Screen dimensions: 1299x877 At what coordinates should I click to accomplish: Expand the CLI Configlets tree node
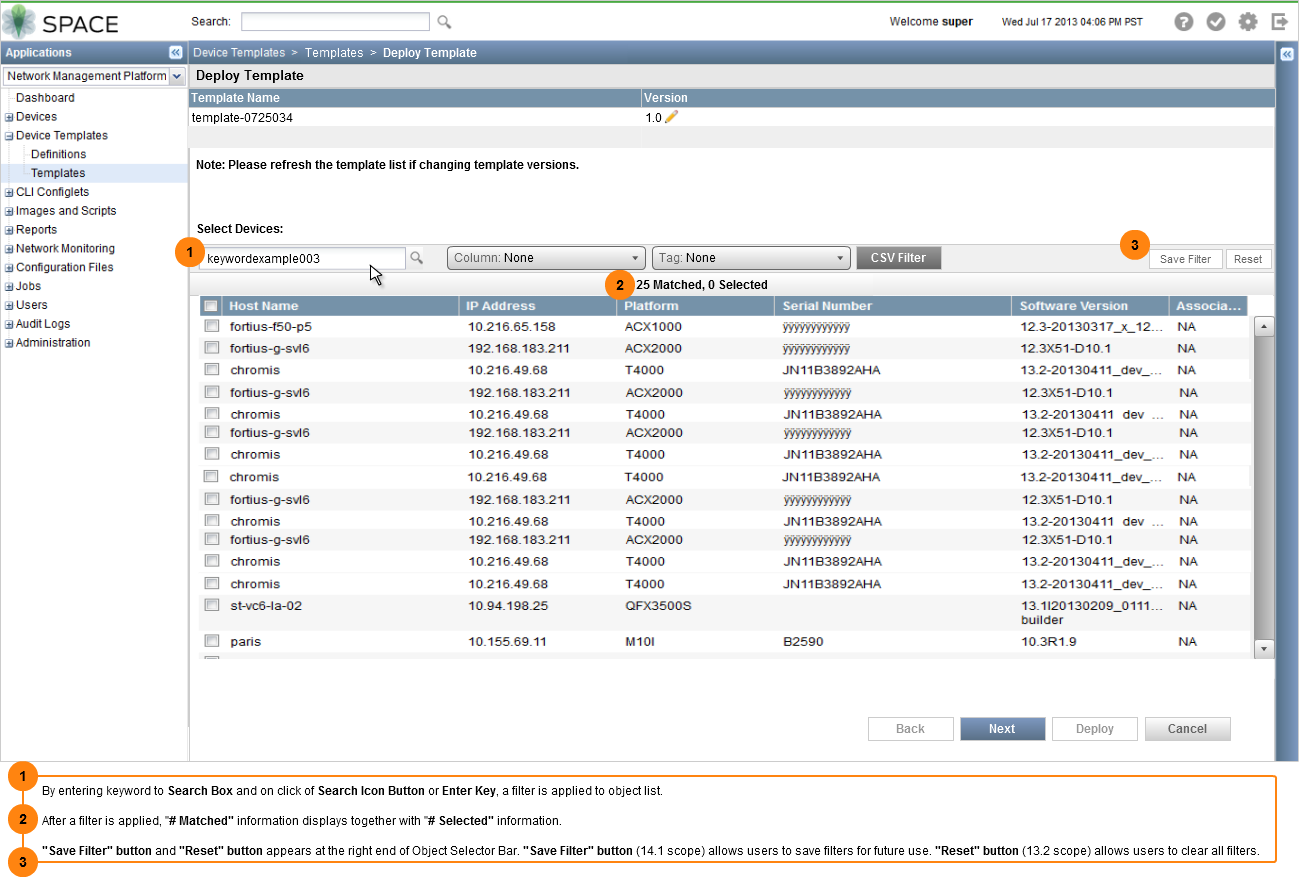[9, 192]
